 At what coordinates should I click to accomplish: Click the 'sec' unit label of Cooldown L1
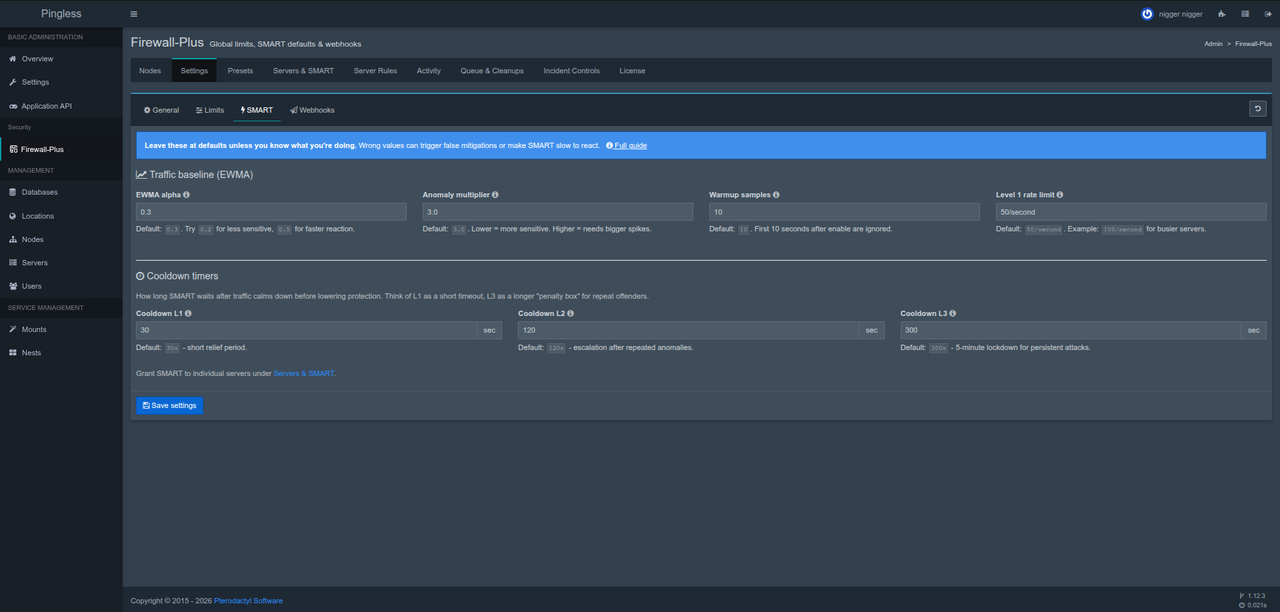(490, 330)
